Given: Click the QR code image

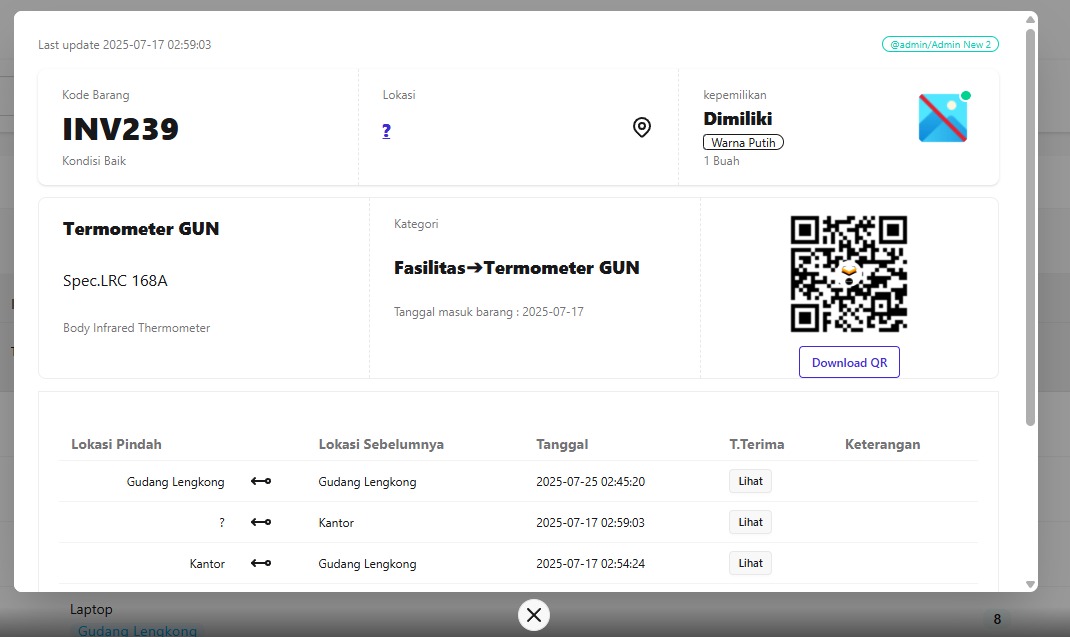Looking at the screenshot, I should (x=849, y=274).
